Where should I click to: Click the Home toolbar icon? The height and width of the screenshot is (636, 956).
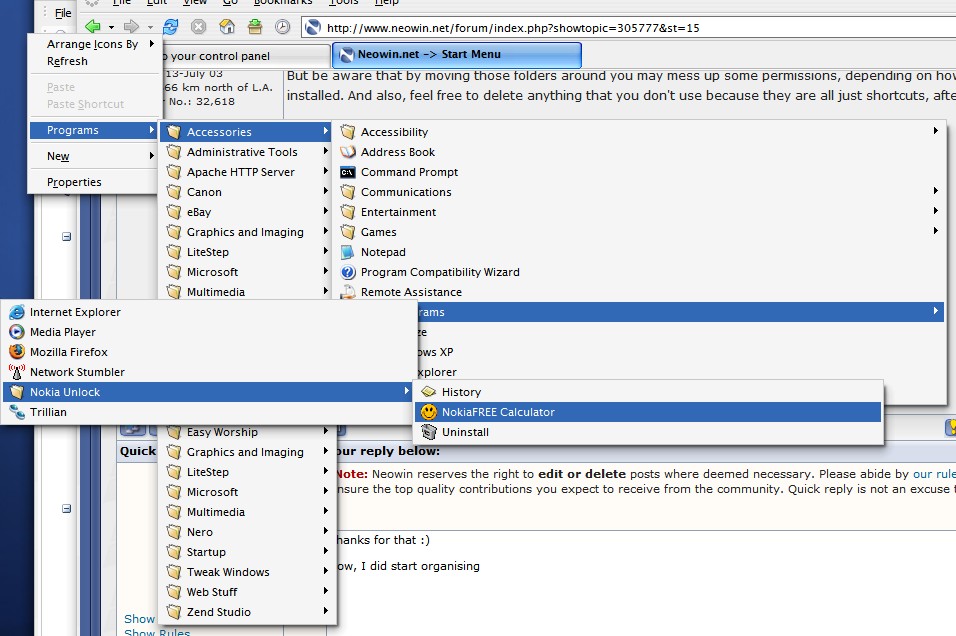(226, 27)
